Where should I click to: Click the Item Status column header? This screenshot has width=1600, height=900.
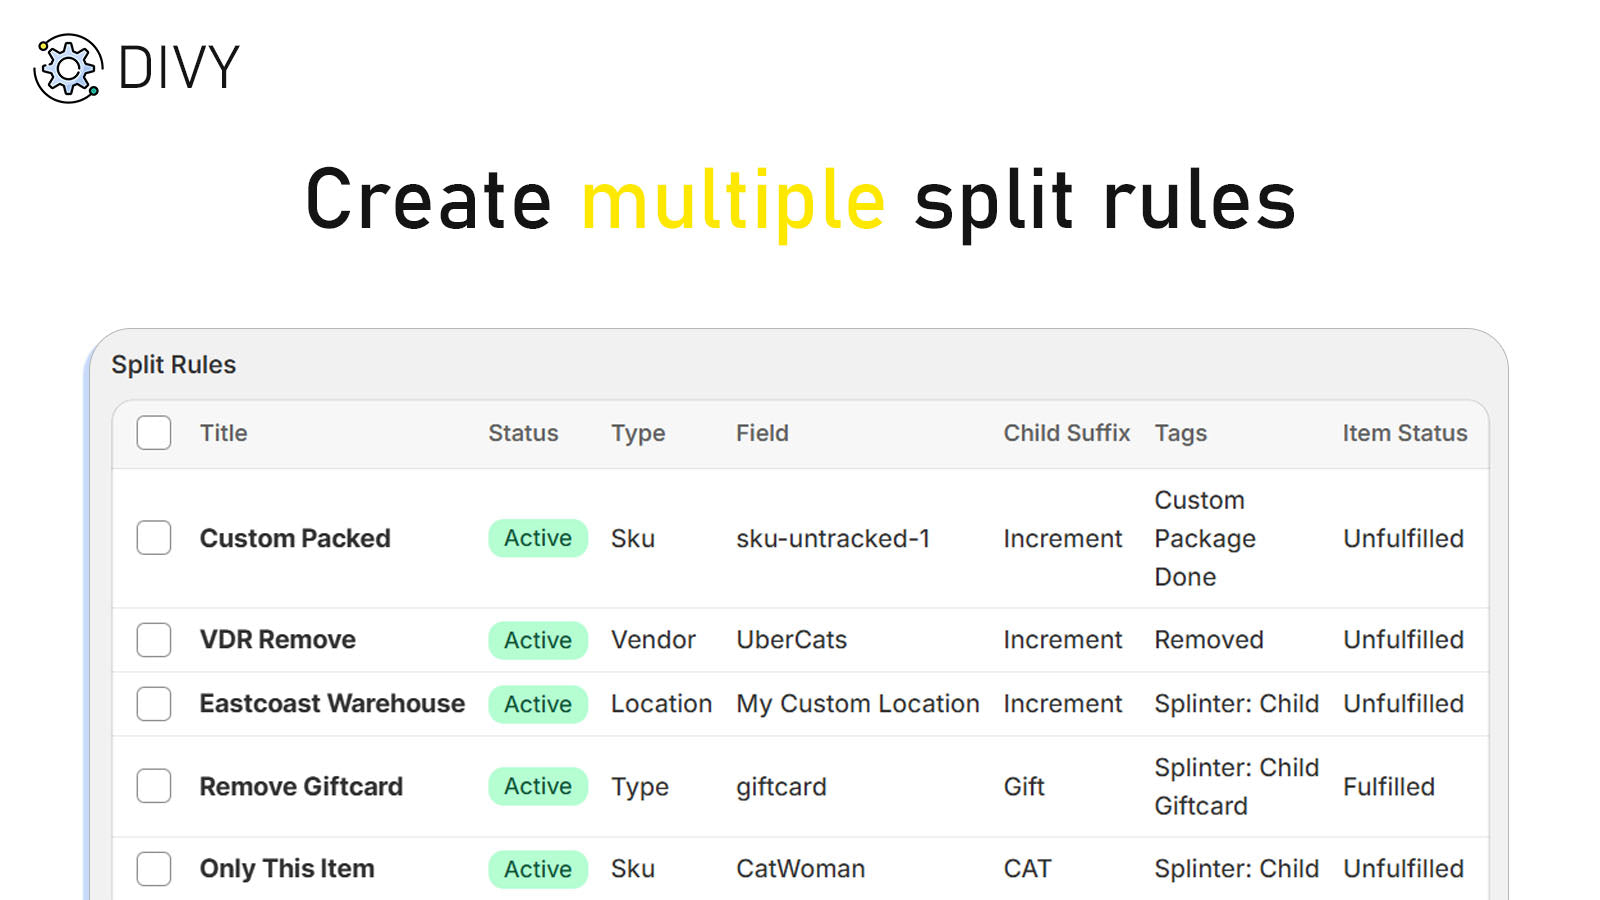click(1404, 433)
